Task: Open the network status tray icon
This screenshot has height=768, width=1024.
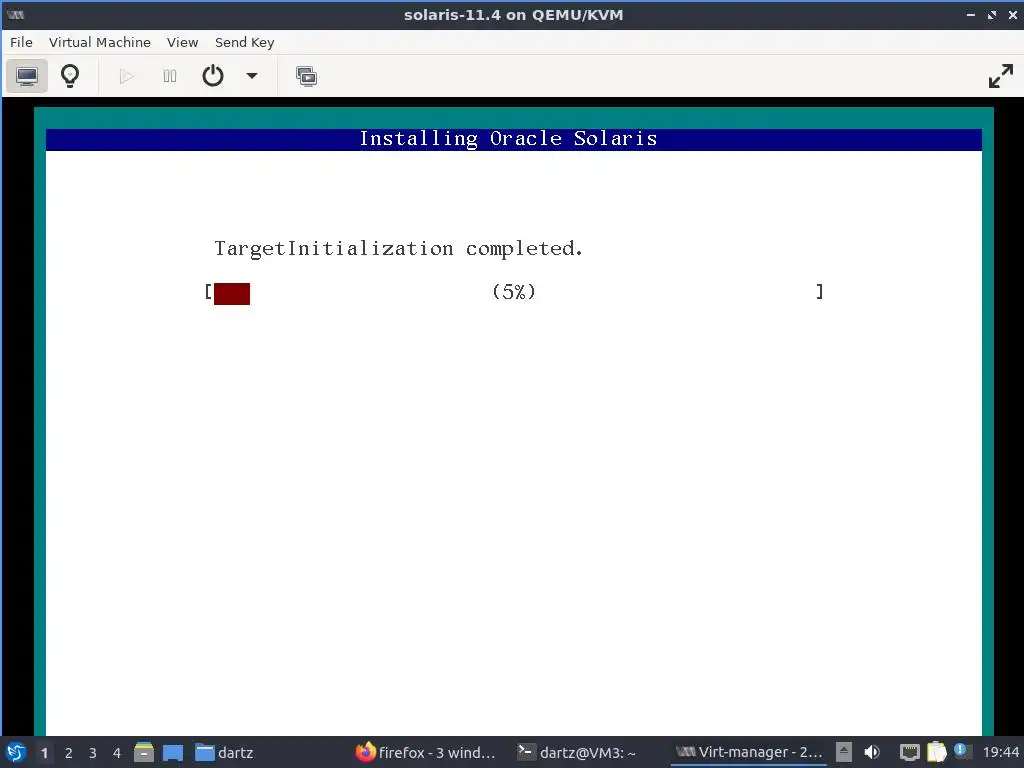Action: 910,752
